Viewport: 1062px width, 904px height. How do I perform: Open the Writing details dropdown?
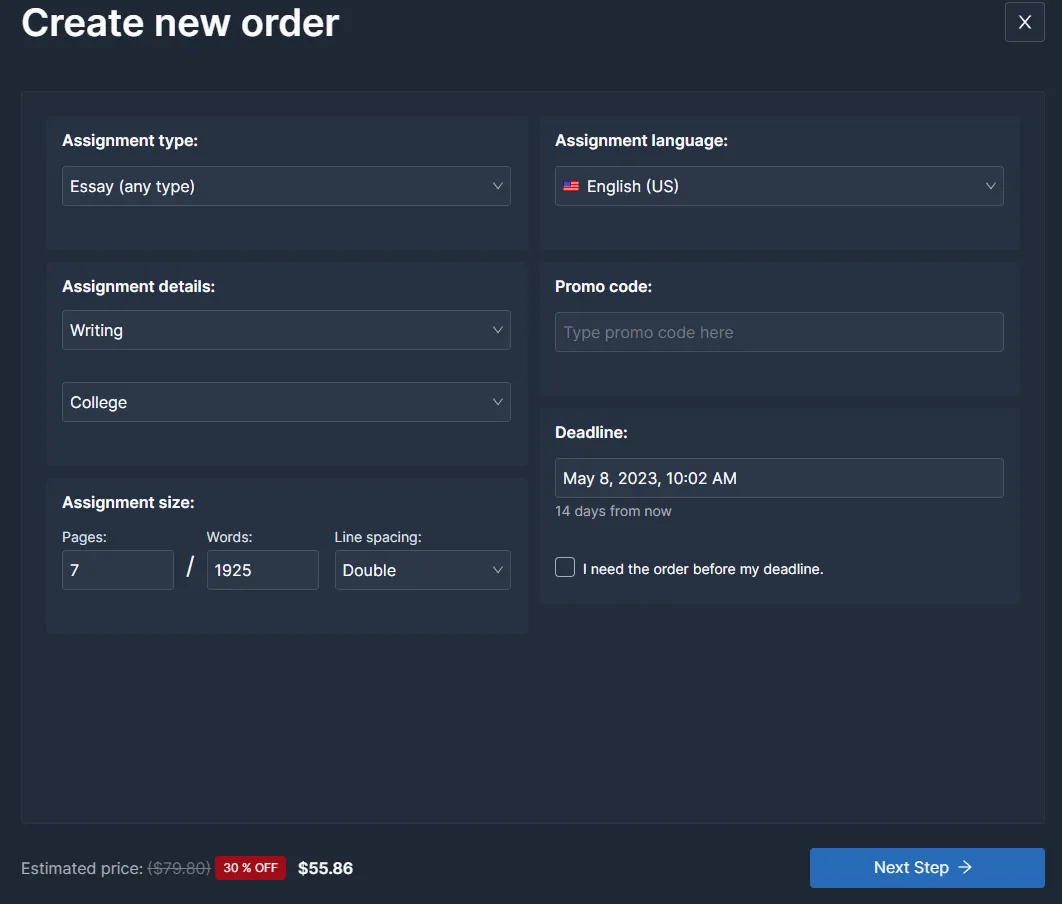pos(286,330)
